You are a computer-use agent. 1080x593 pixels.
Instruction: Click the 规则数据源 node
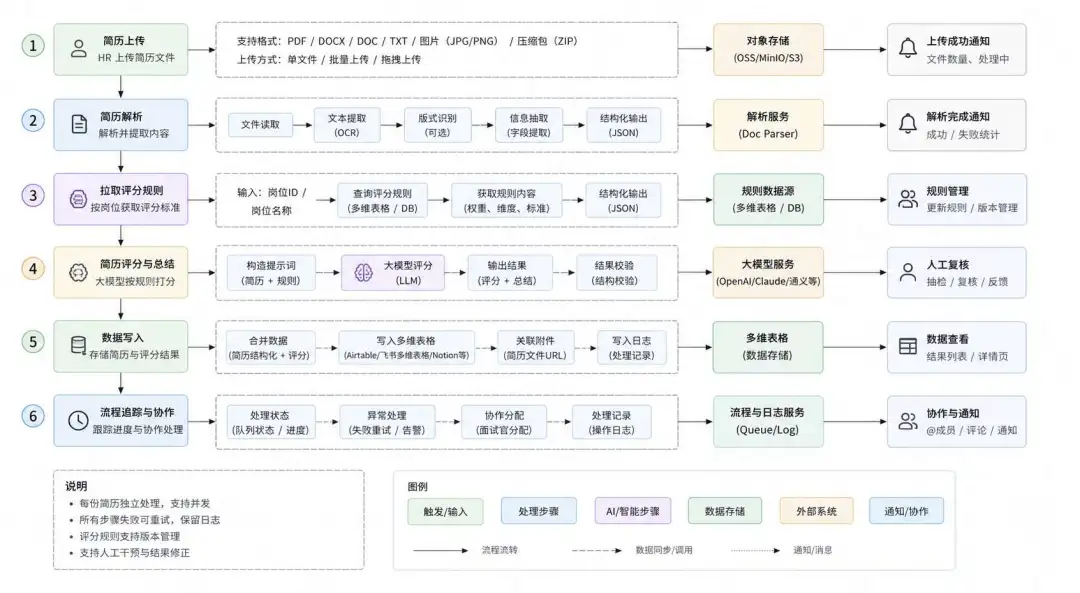pos(768,199)
